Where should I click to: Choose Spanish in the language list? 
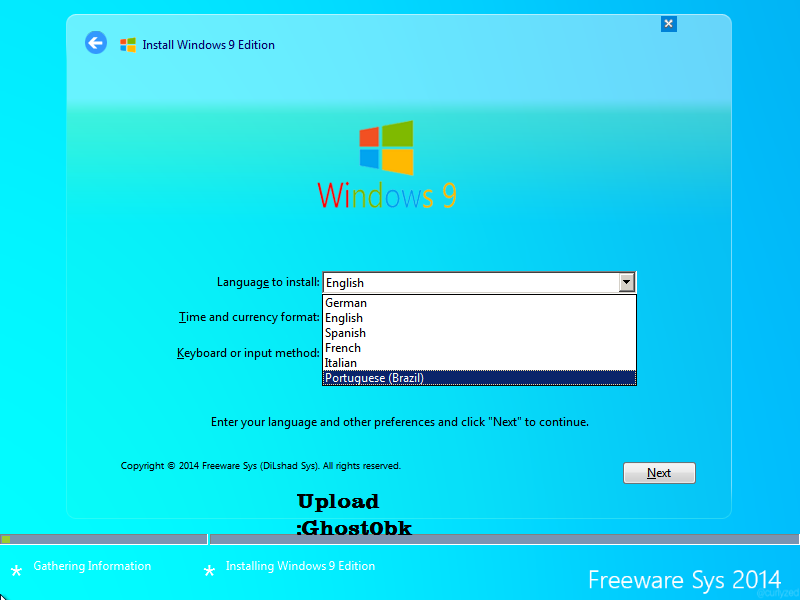point(479,333)
